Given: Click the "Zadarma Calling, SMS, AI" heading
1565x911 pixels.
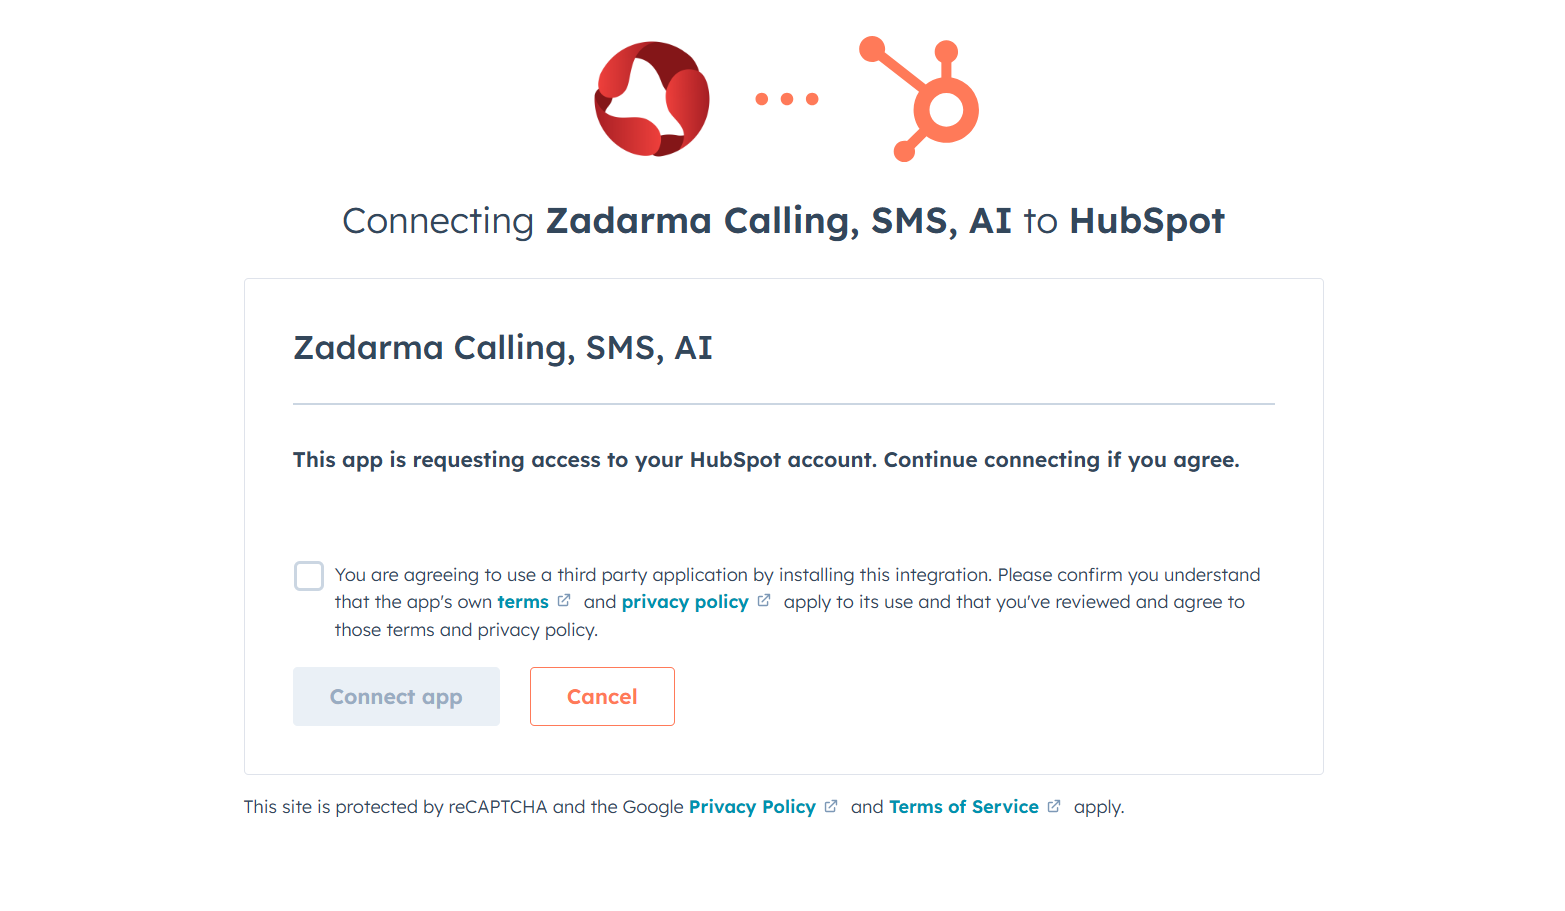Looking at the screenshot, I should (502, 347).
